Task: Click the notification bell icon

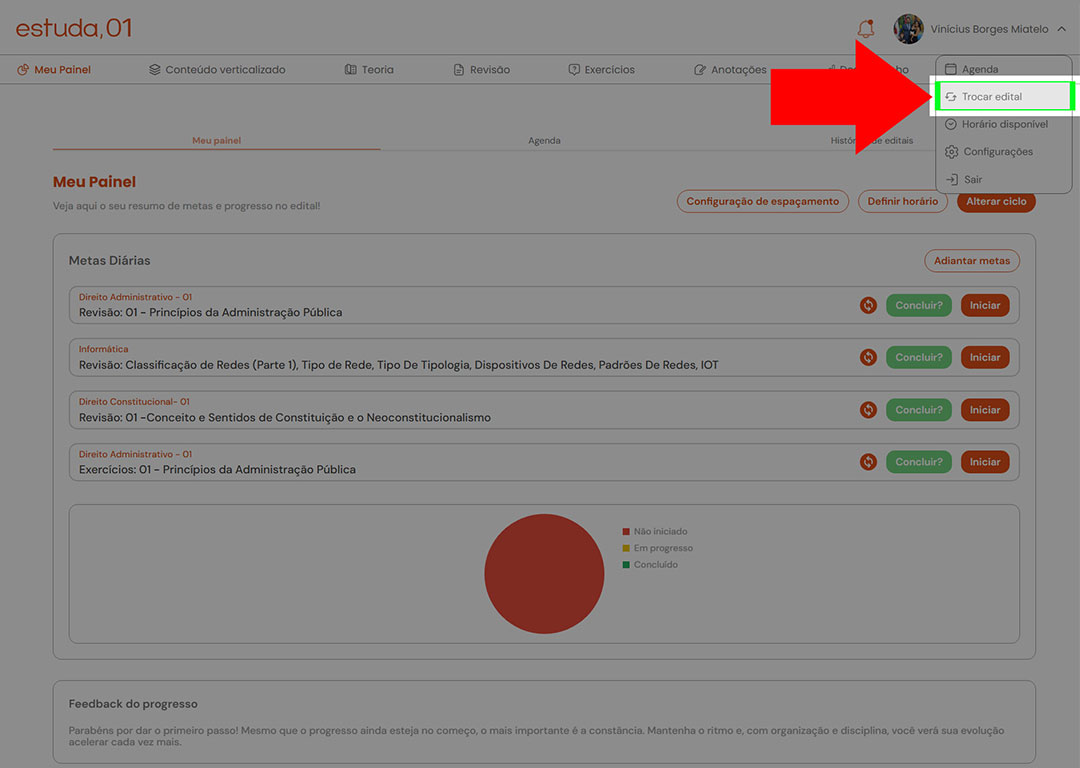Action: [865, 29]
